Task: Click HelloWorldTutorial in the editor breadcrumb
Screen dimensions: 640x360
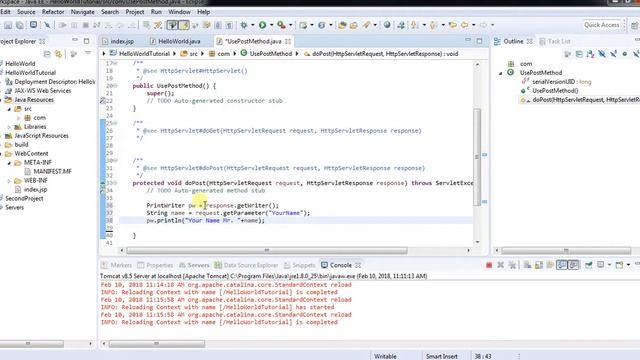Action: point(144,54)
